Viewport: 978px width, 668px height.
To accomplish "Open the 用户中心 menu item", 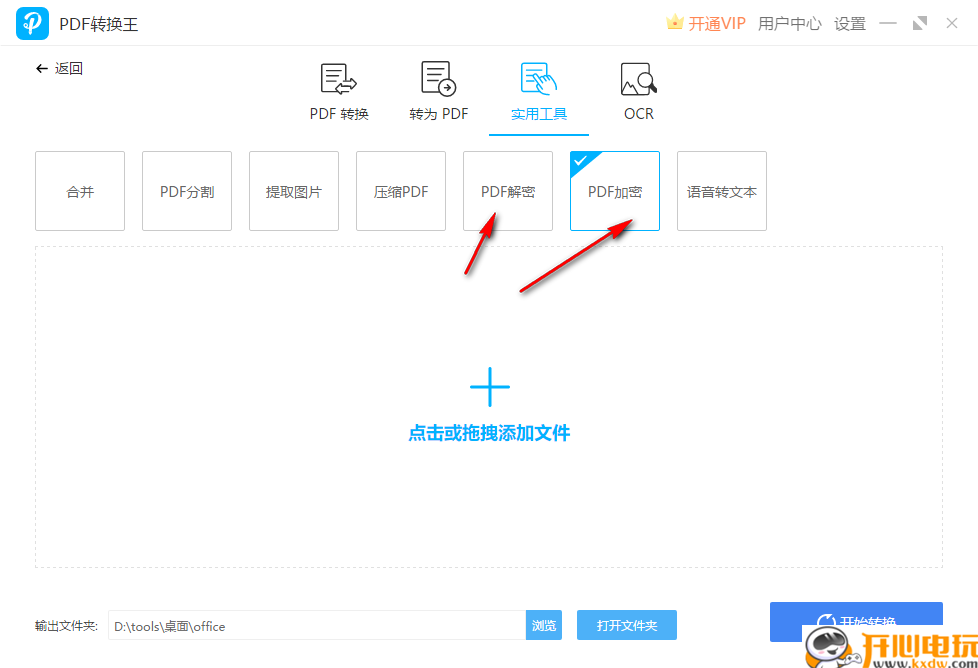I will [789, 23].
